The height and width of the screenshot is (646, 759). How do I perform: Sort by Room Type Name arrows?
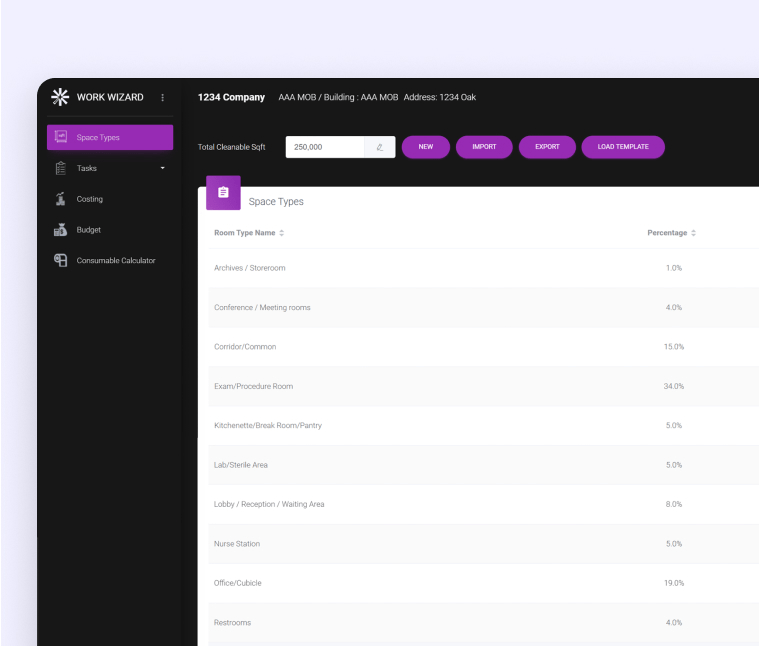pyautogui.click(x=281, y=233)
